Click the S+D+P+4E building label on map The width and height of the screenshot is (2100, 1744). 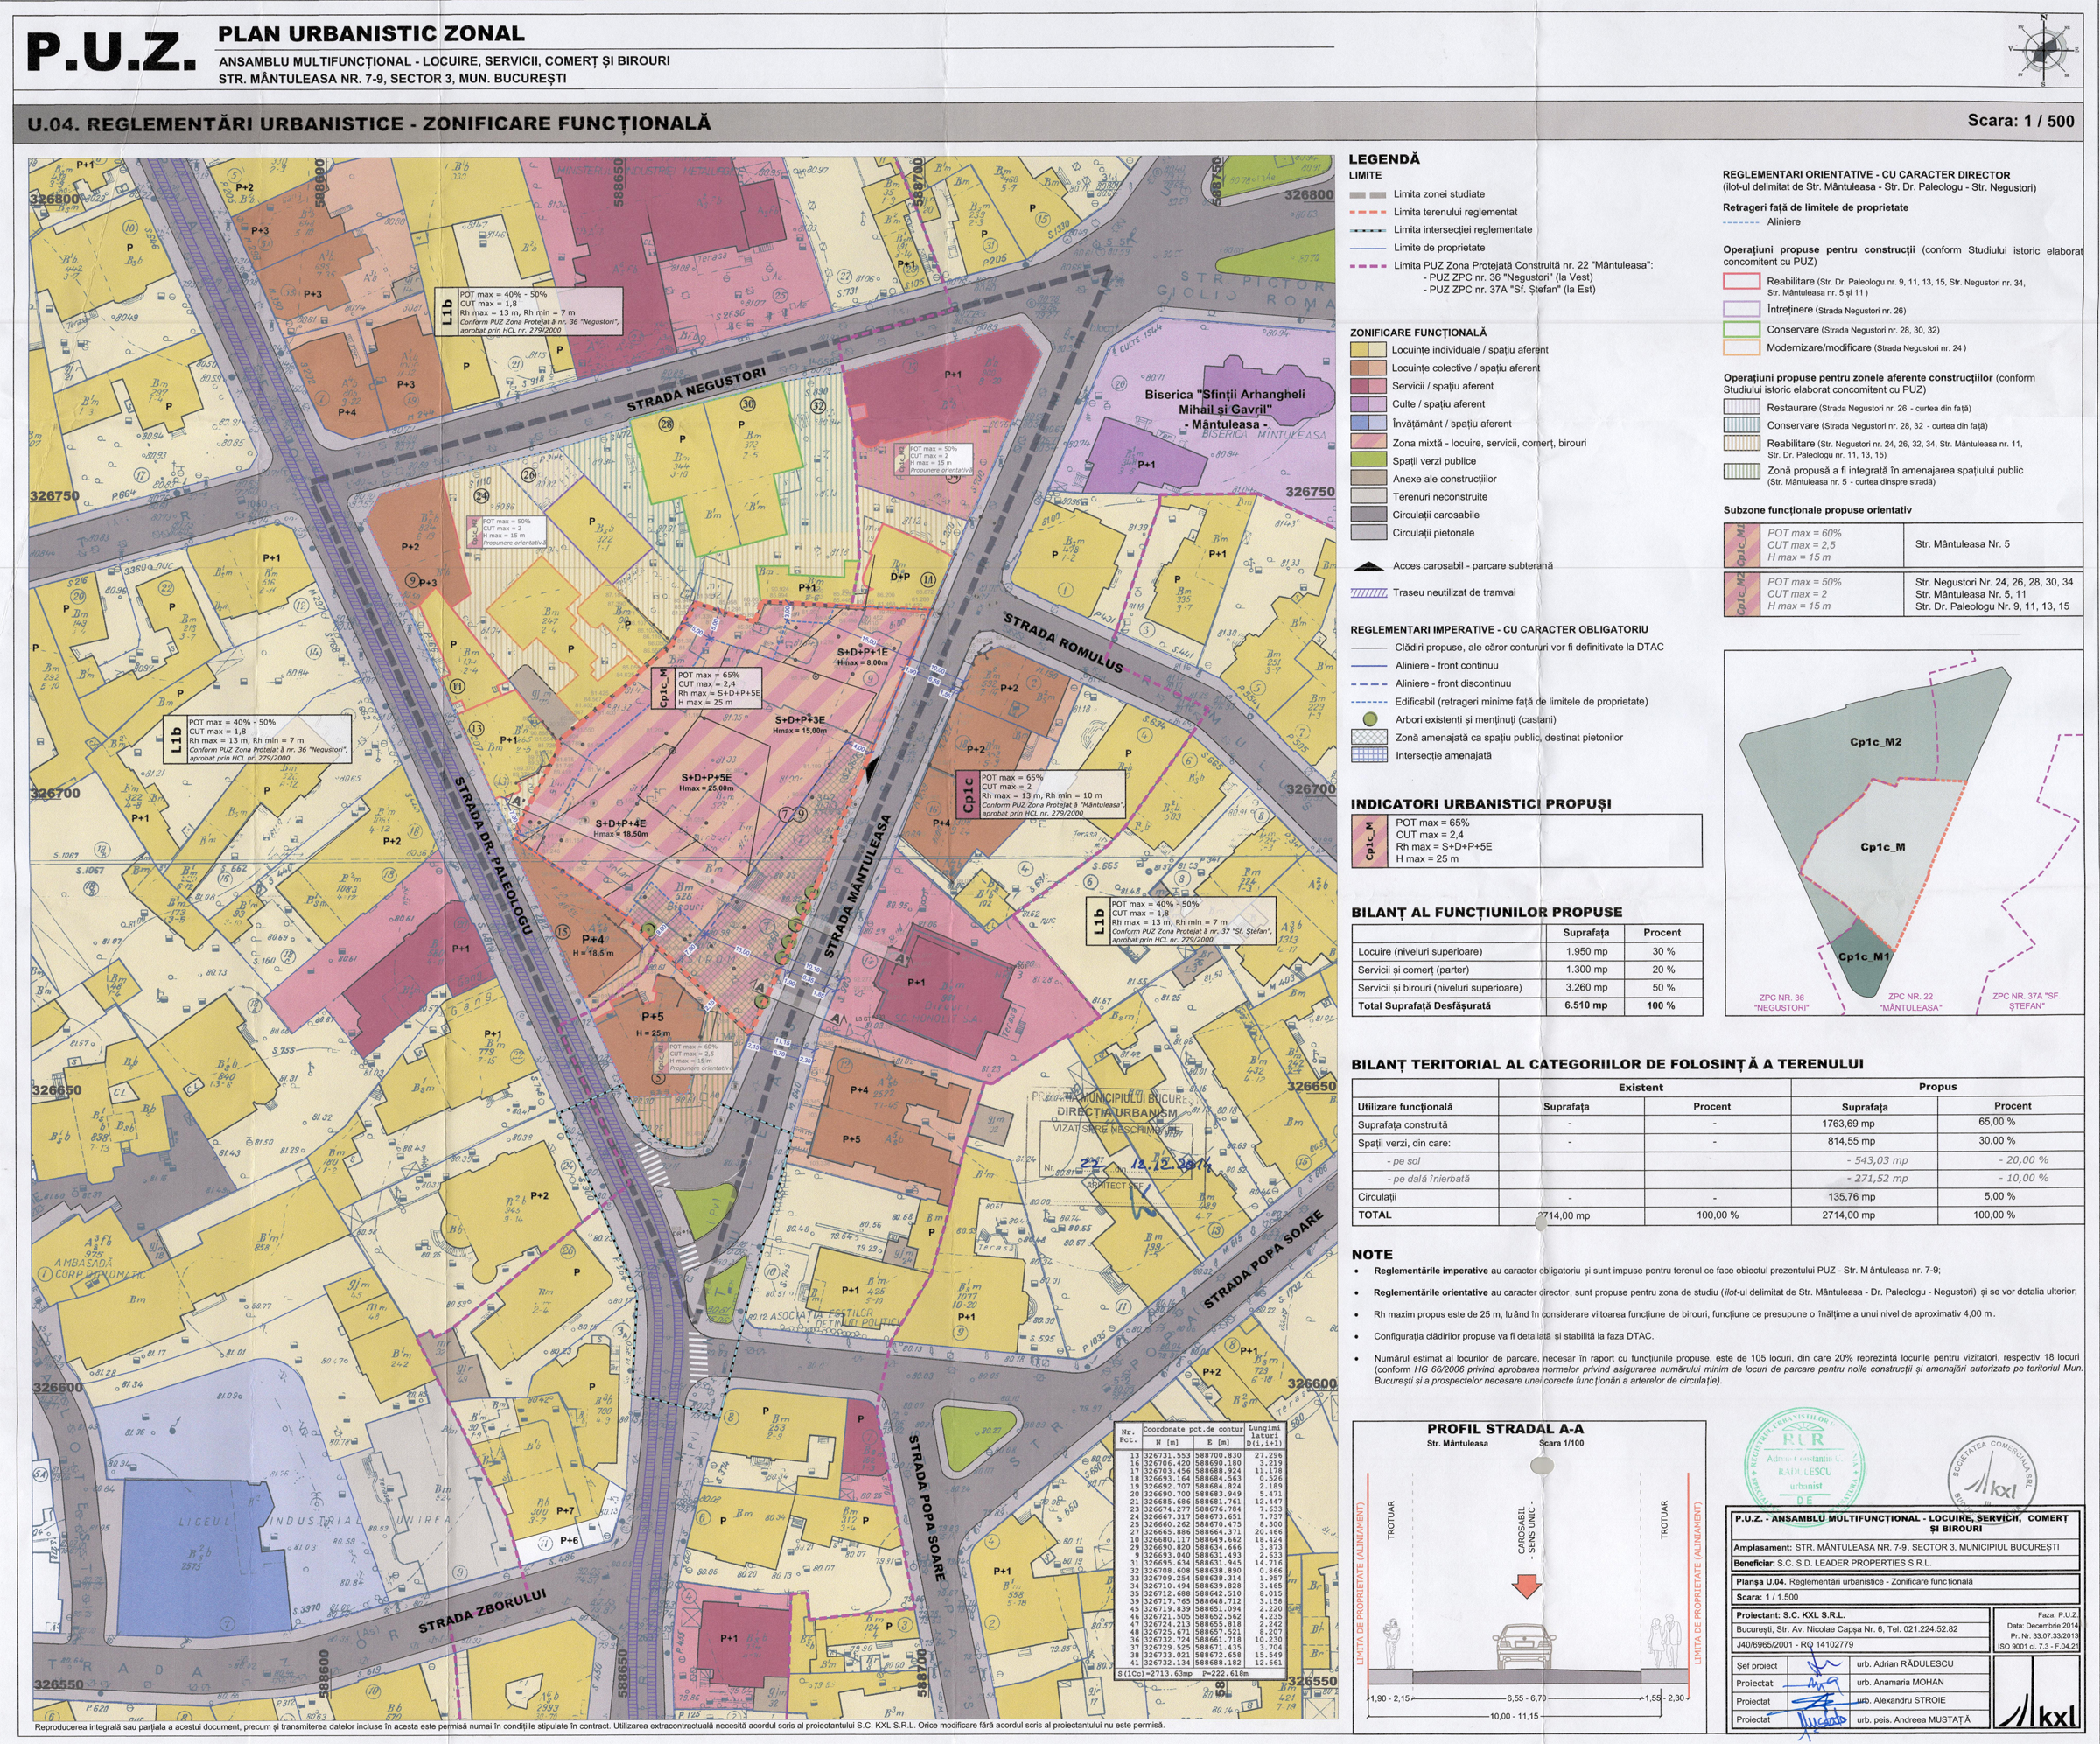[x=620, y=824]
